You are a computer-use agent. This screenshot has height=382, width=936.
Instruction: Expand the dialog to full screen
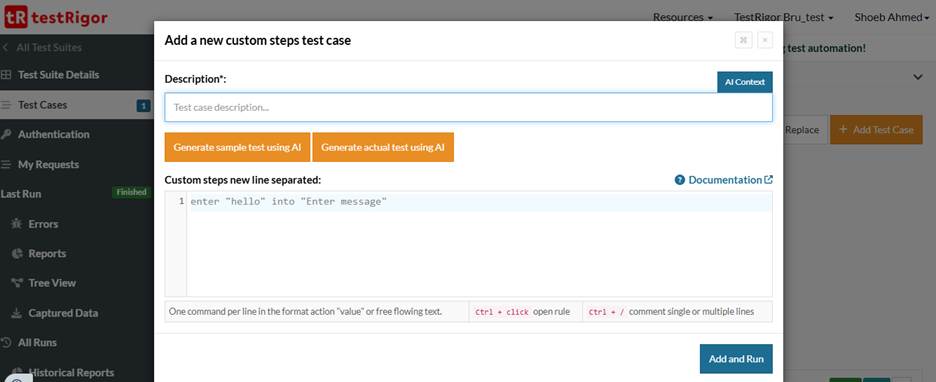coord(743,40)
